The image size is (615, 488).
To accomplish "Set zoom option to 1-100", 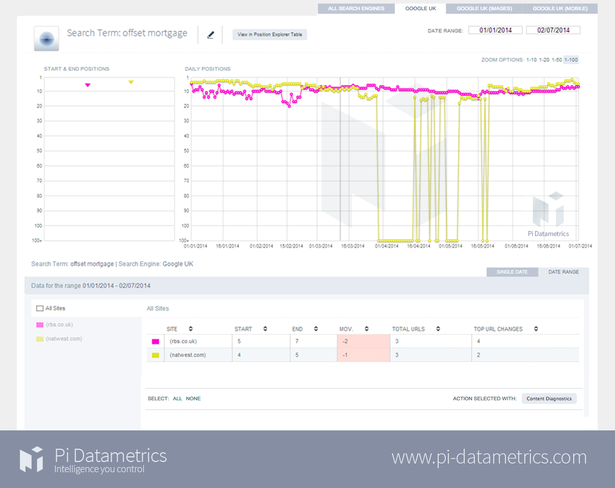I will 570,59.
